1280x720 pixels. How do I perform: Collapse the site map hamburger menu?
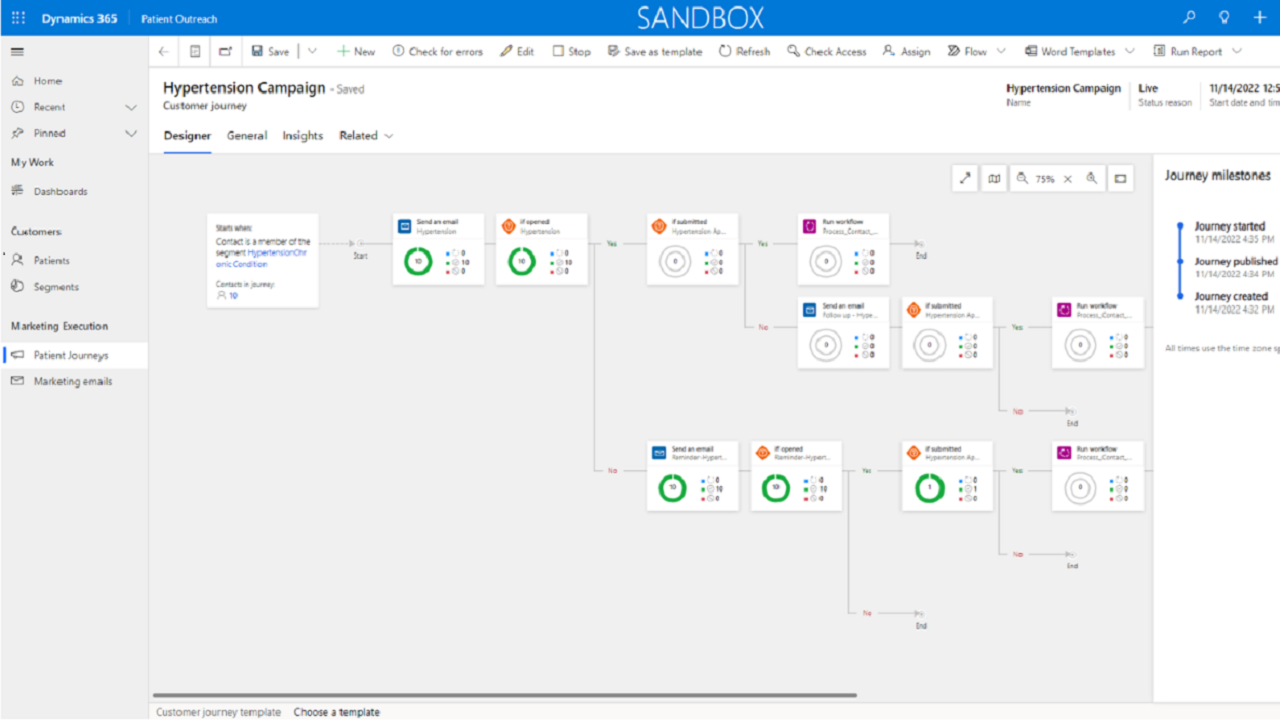[17, 51]
